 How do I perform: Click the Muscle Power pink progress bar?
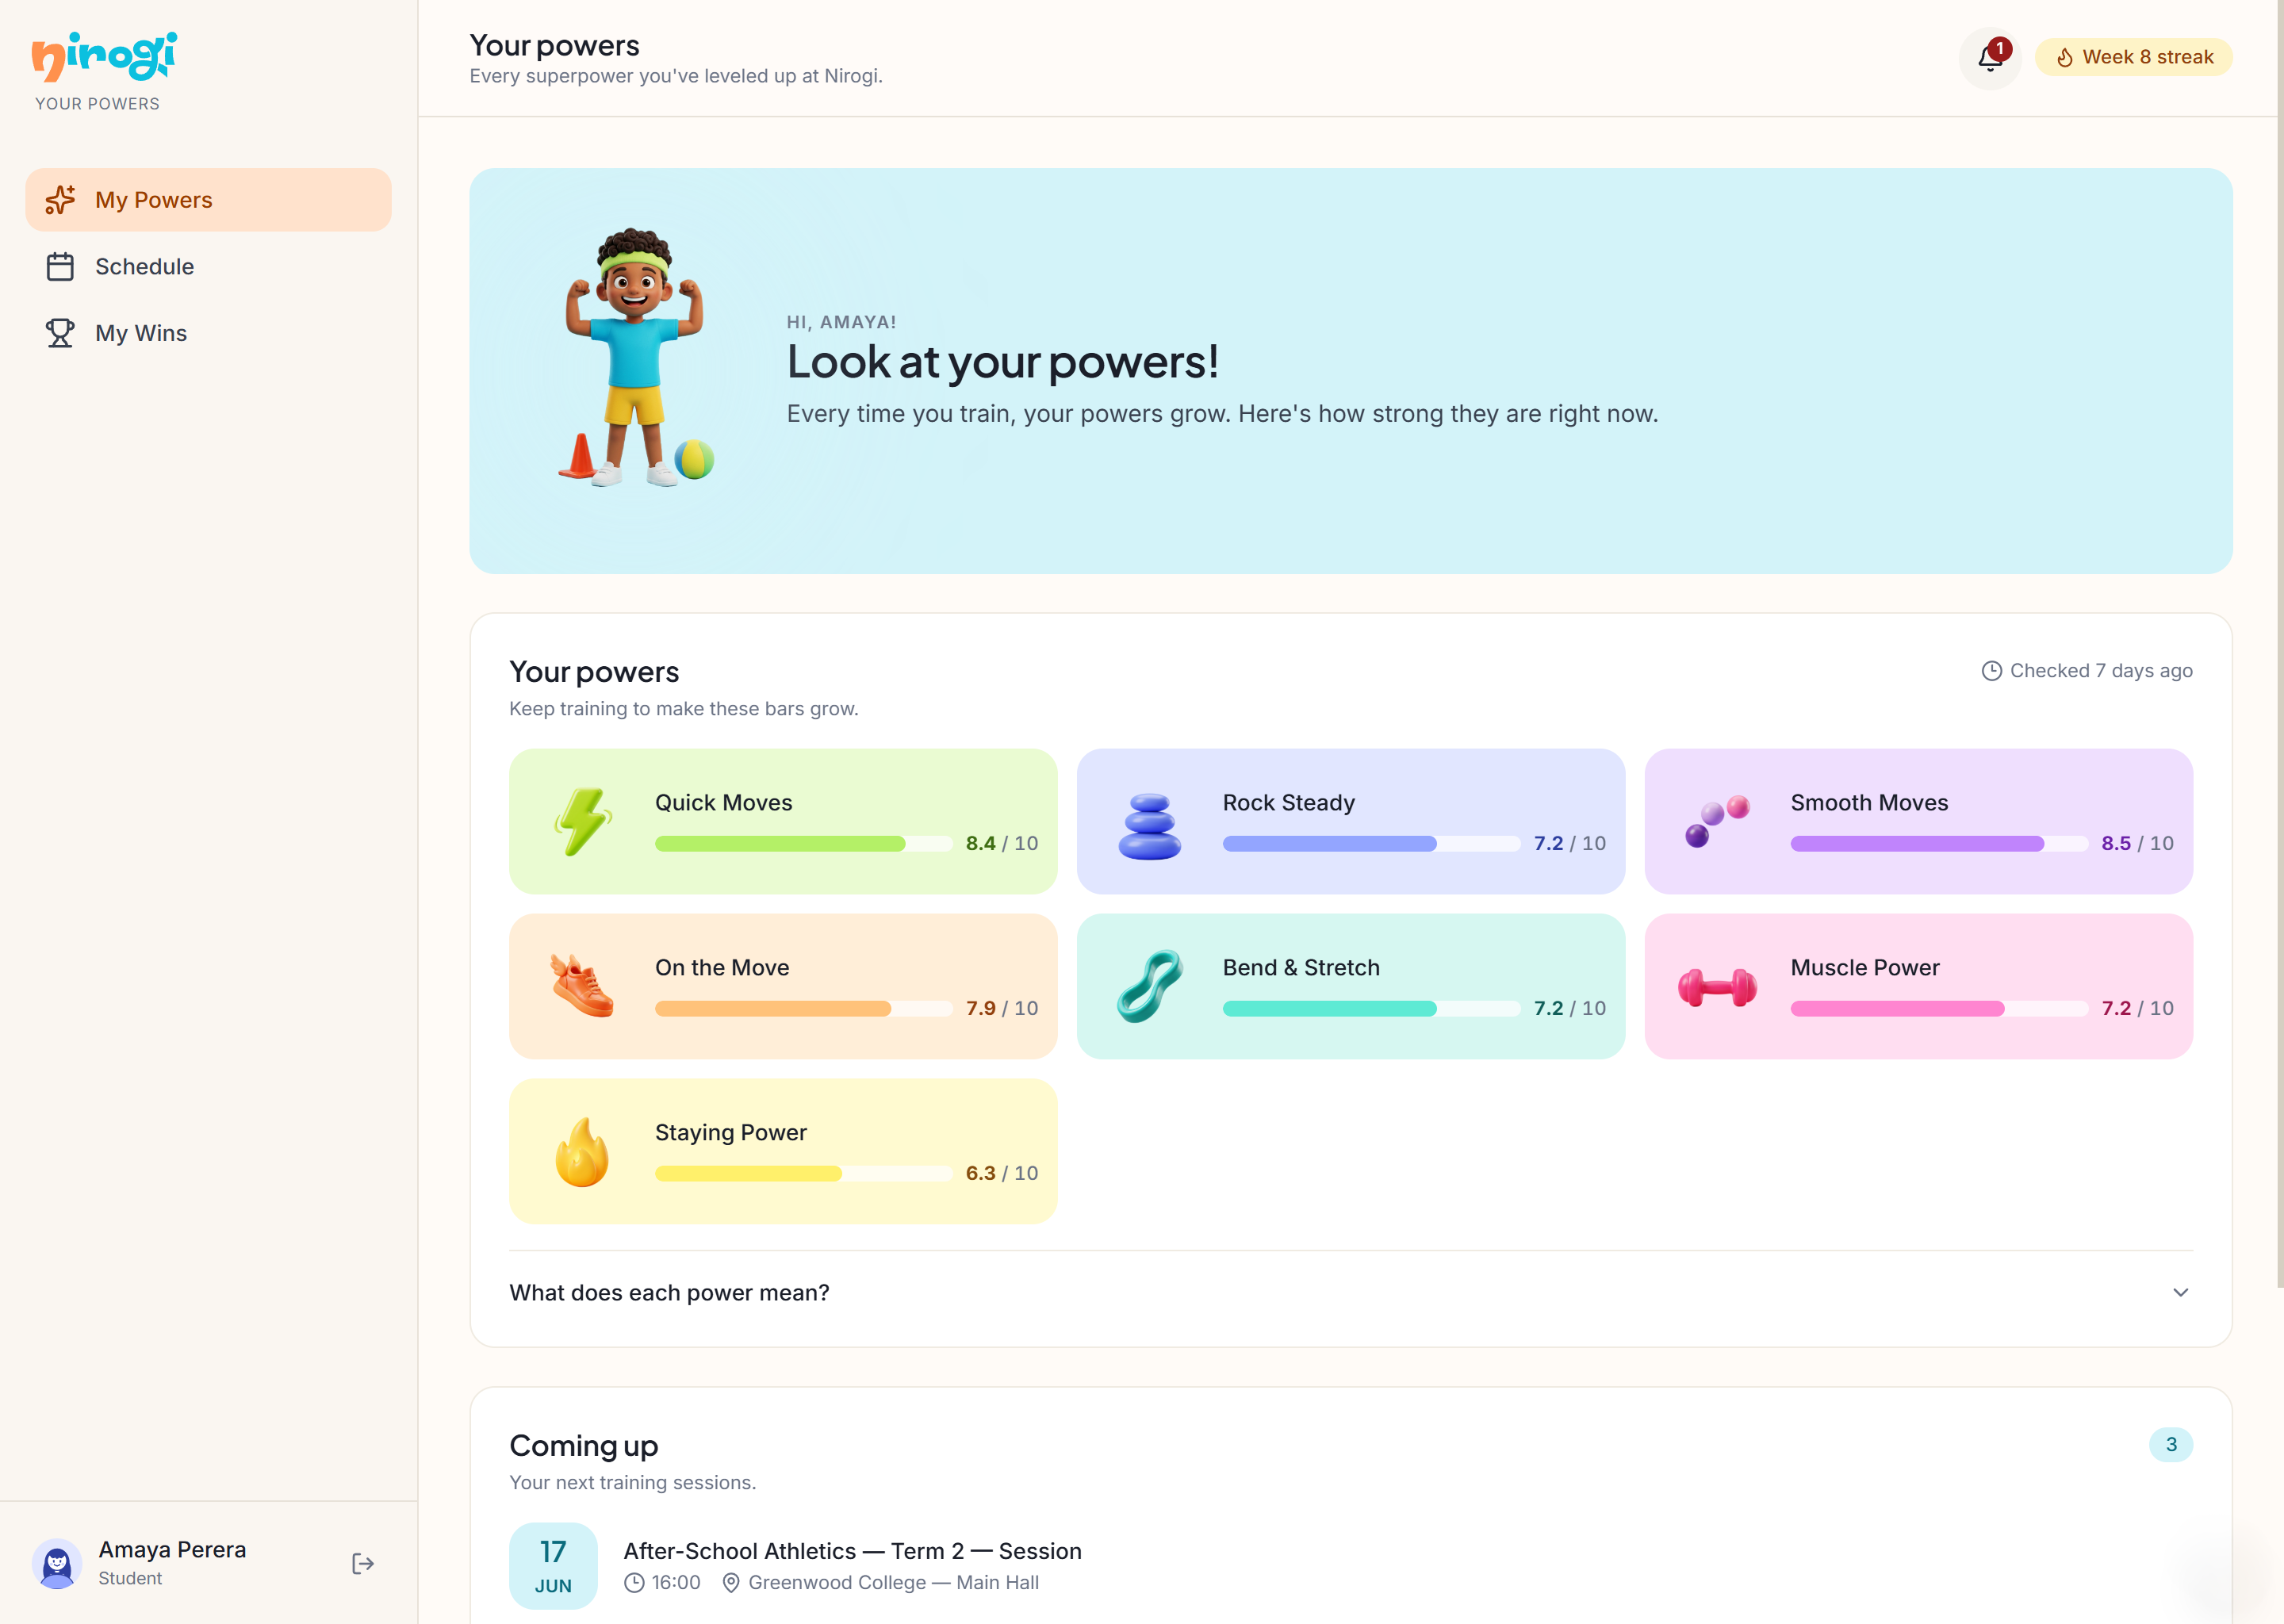[1939, 1009]
